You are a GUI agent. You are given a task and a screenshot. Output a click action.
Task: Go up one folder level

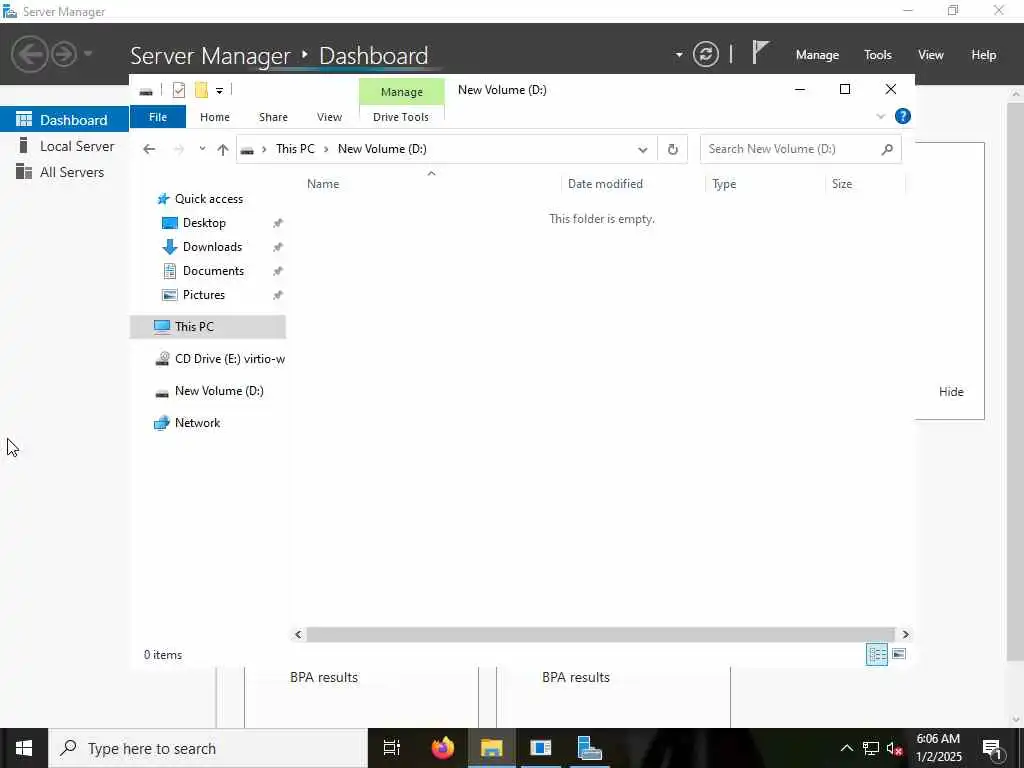[223, 150]
